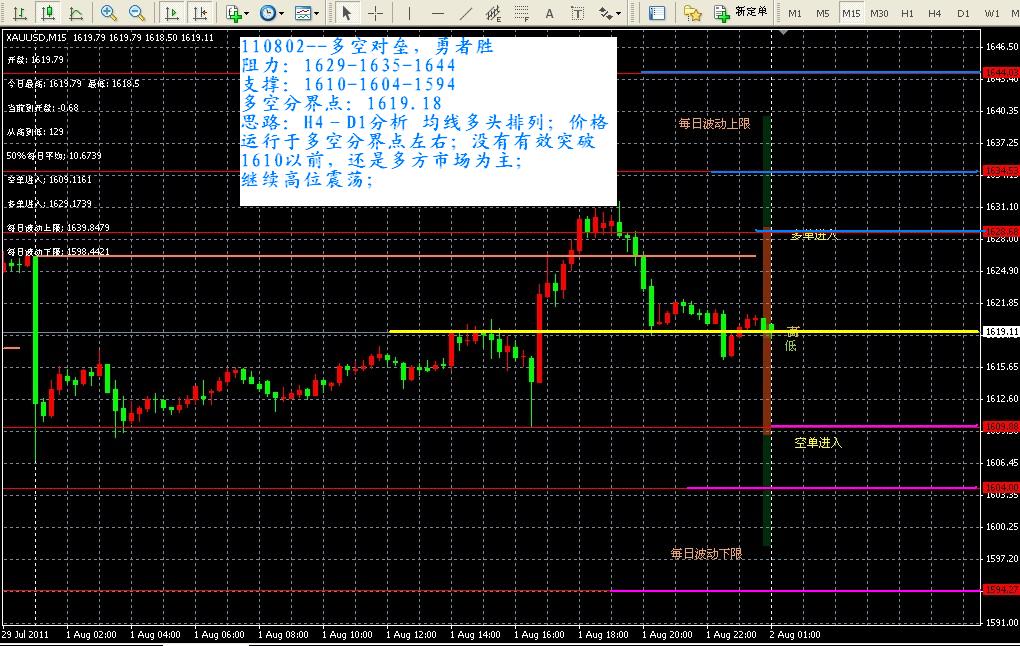
Task: Zoom out of the chart
Action: point(137,12)
